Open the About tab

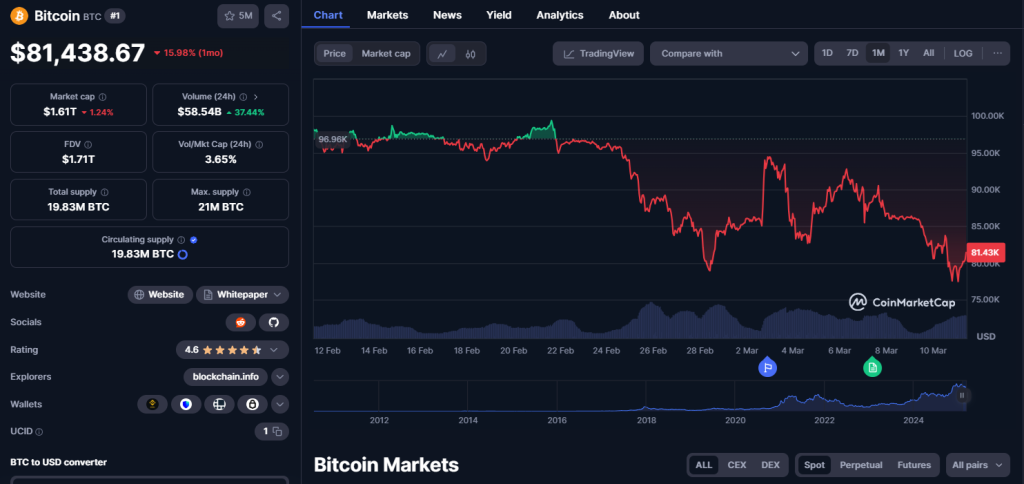click(x=624, y=15)
